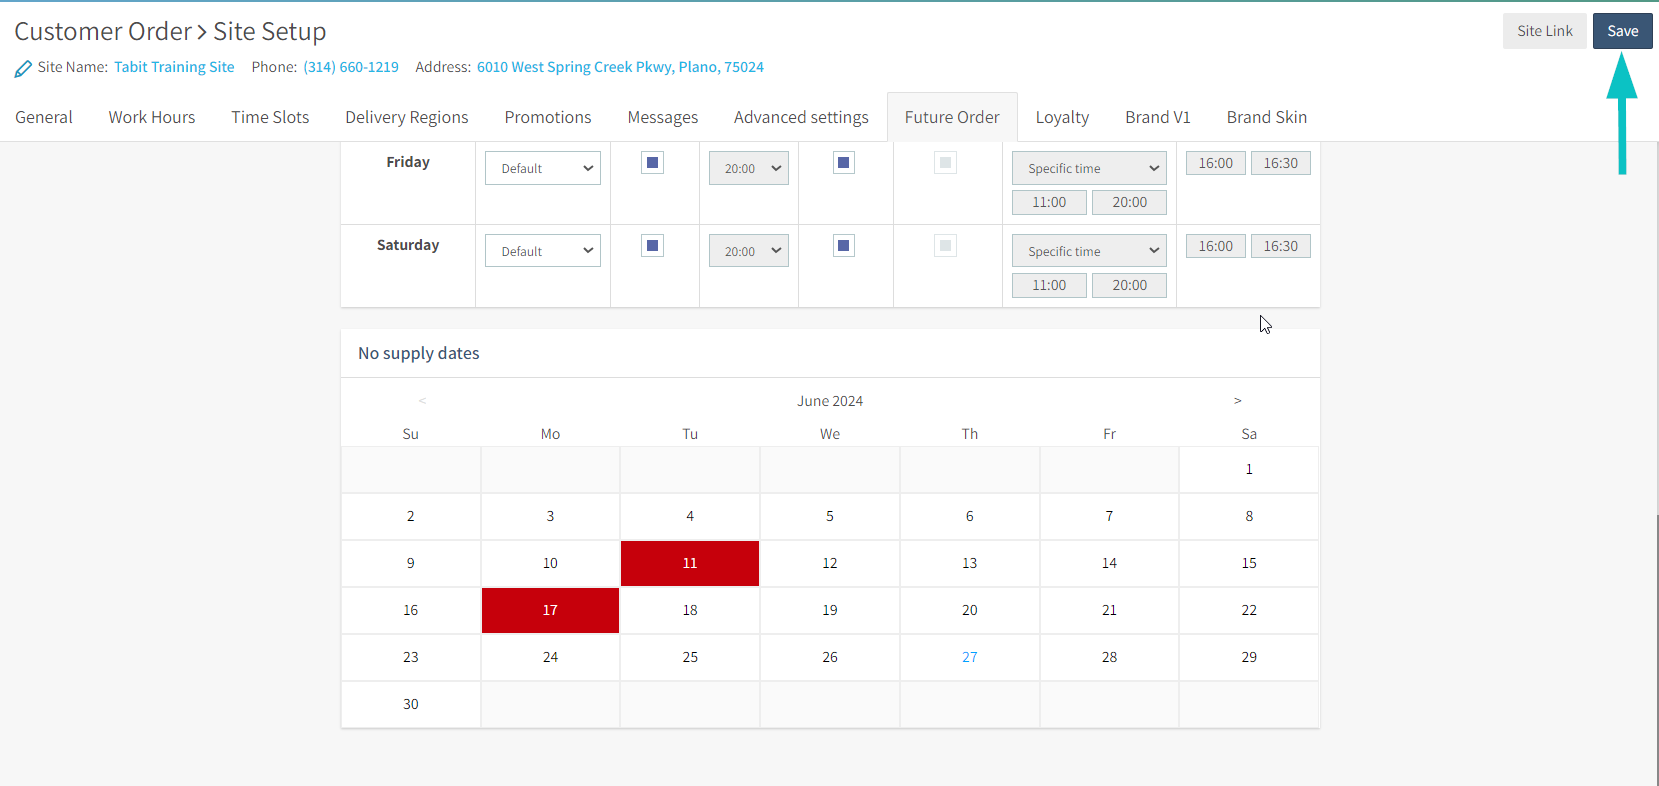Click the Saturday 11:00 start time field

(1049, 285)
